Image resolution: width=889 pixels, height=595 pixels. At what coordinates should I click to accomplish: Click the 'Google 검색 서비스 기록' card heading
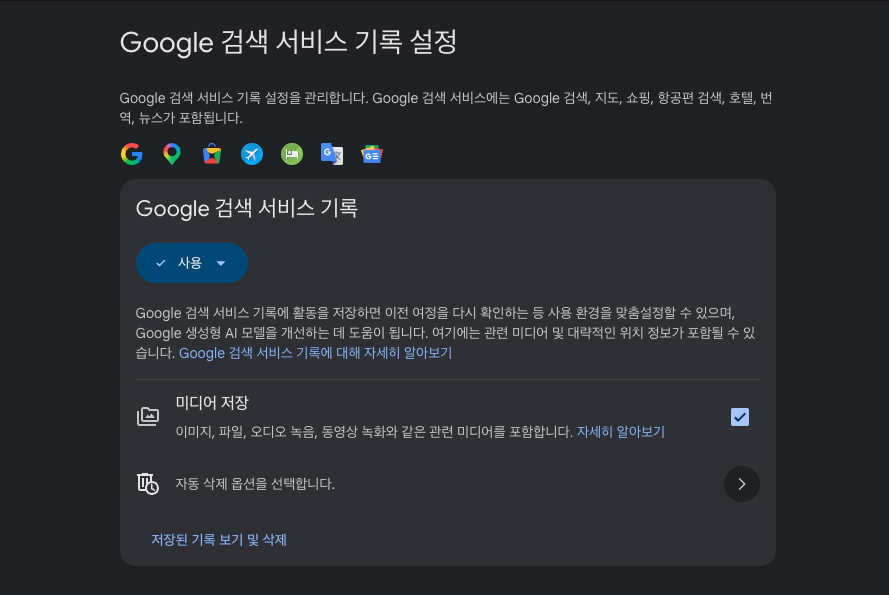[x=247, y=208]
